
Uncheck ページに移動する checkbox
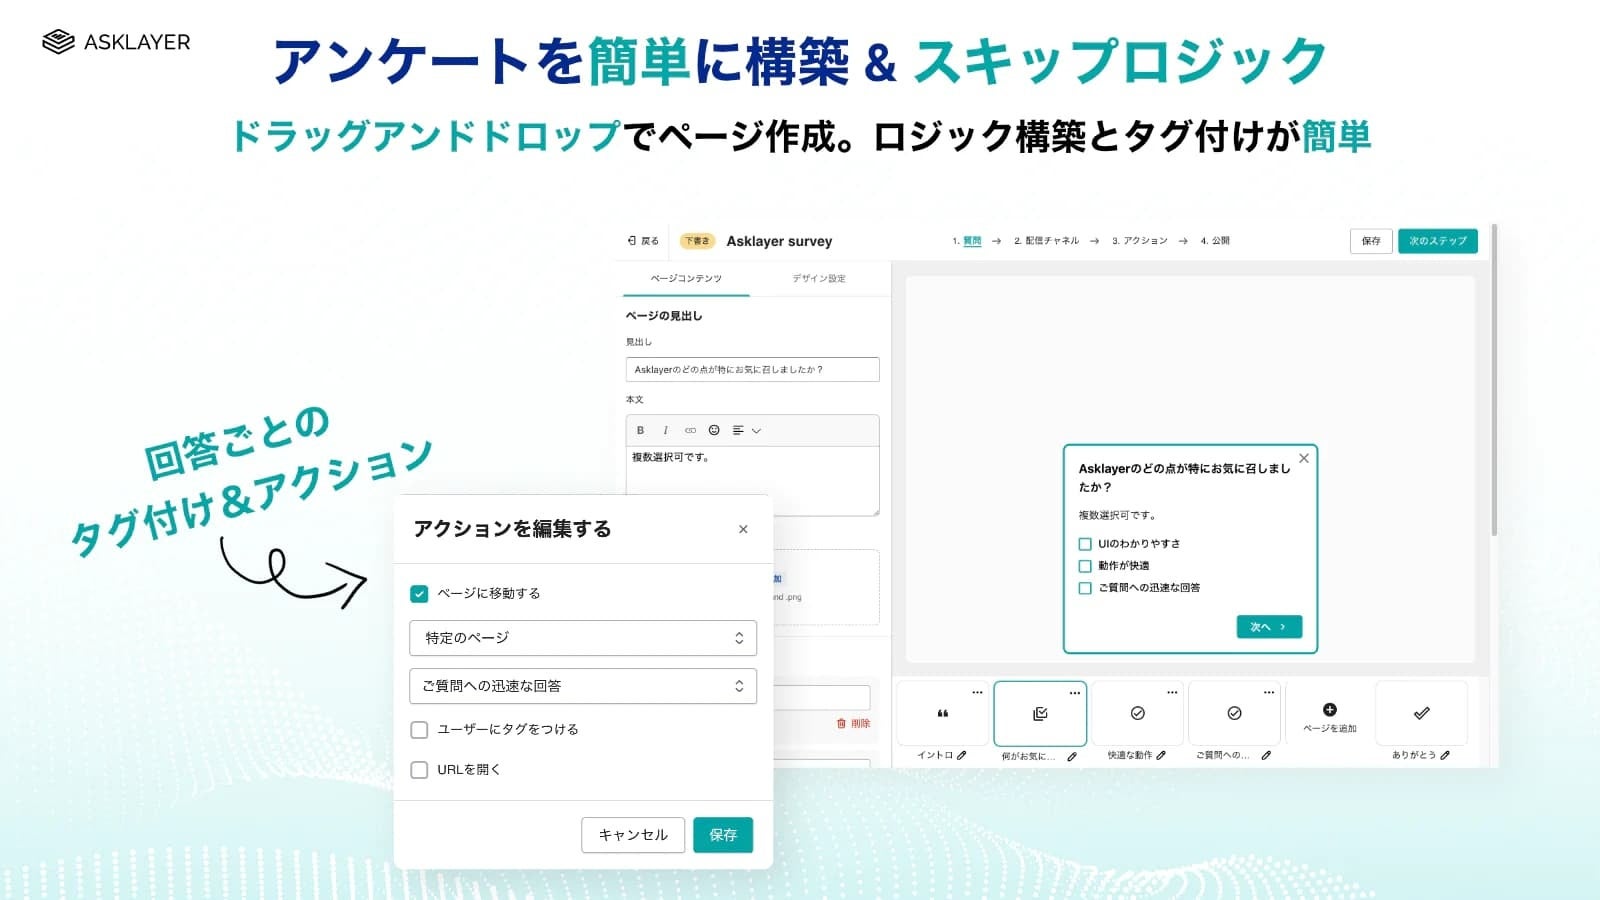[x=419, y=594]
